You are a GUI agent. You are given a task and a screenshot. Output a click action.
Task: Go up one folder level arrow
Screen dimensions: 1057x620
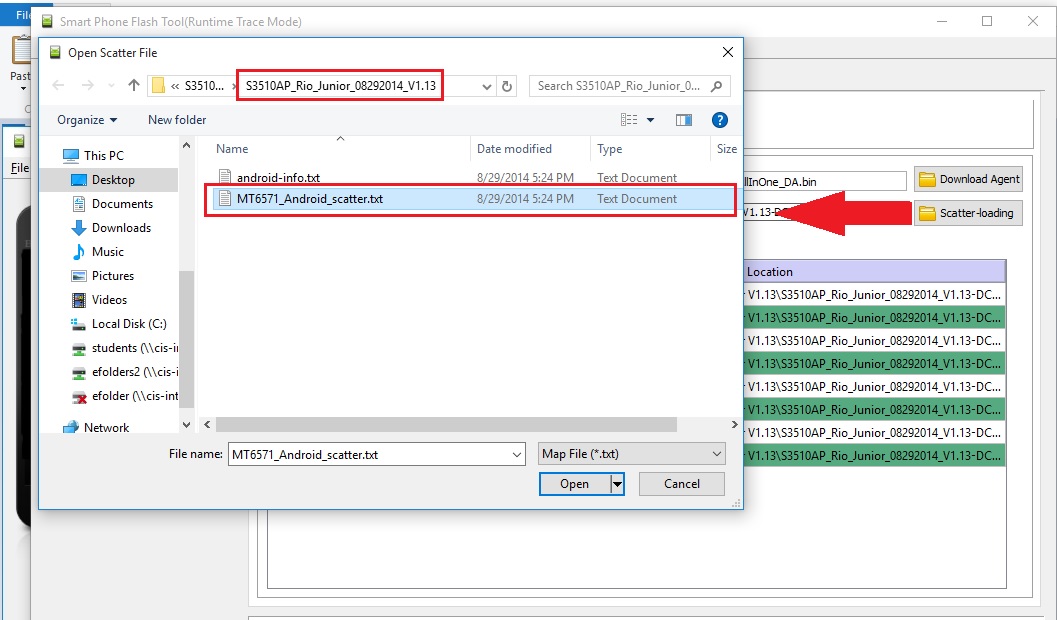133,86
